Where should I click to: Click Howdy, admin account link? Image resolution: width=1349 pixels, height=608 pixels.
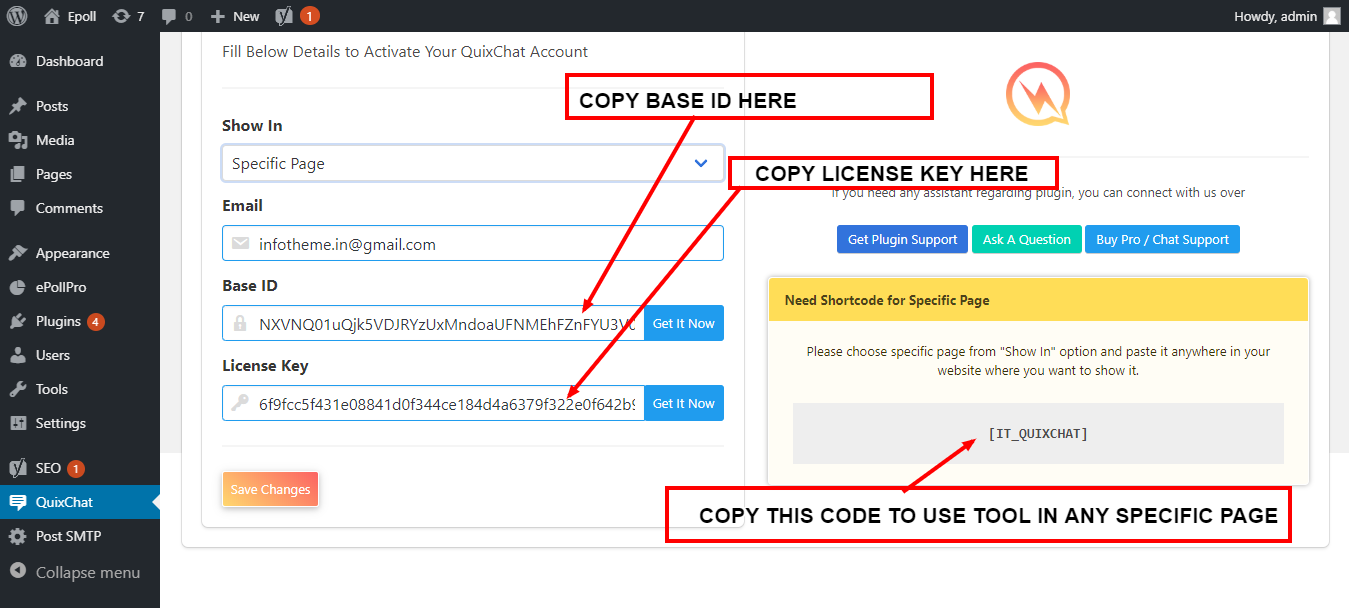coord(1288,16)
